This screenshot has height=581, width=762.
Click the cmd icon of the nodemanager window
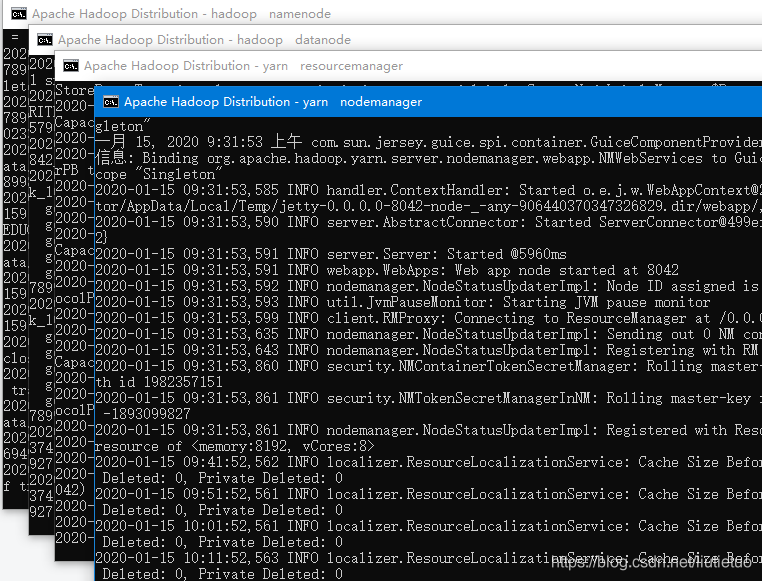tap(111, 102)
